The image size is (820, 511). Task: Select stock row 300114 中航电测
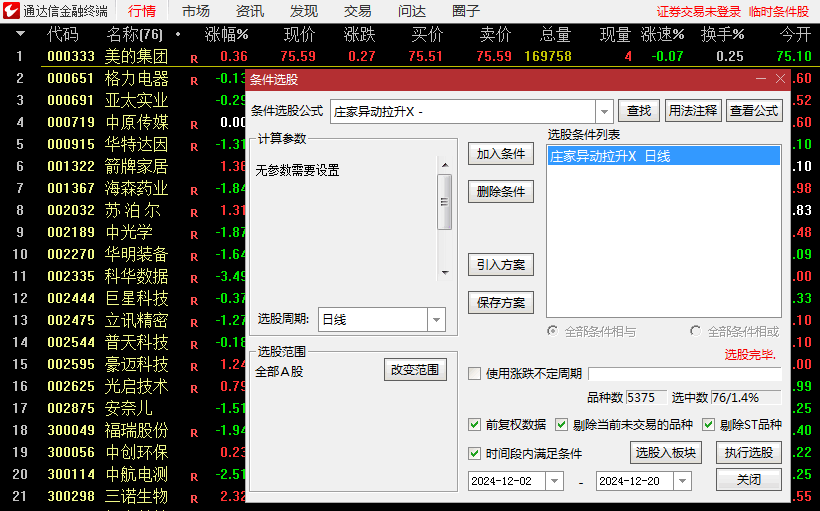(x=123, y=473)
